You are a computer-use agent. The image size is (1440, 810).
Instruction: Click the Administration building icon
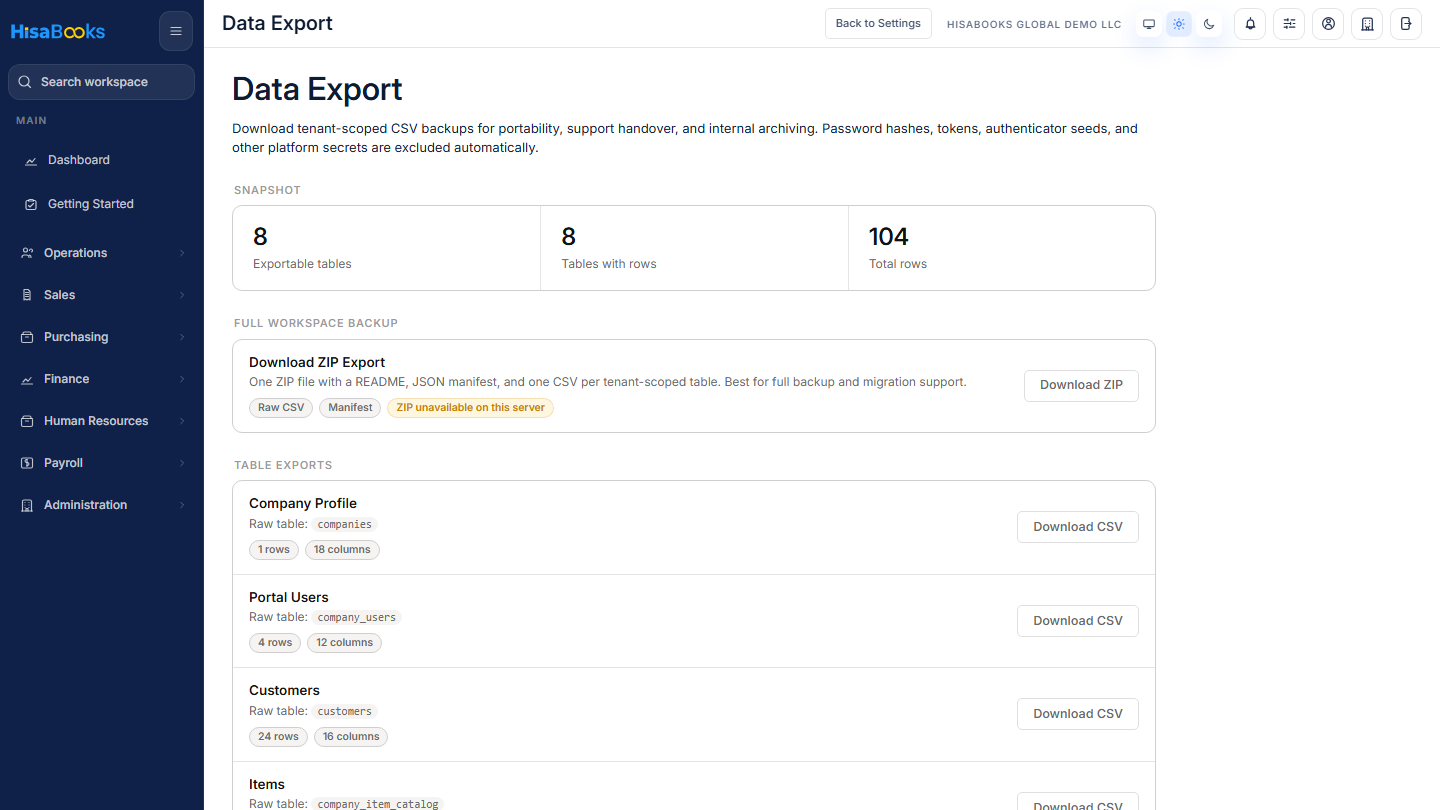coord(27,505)
